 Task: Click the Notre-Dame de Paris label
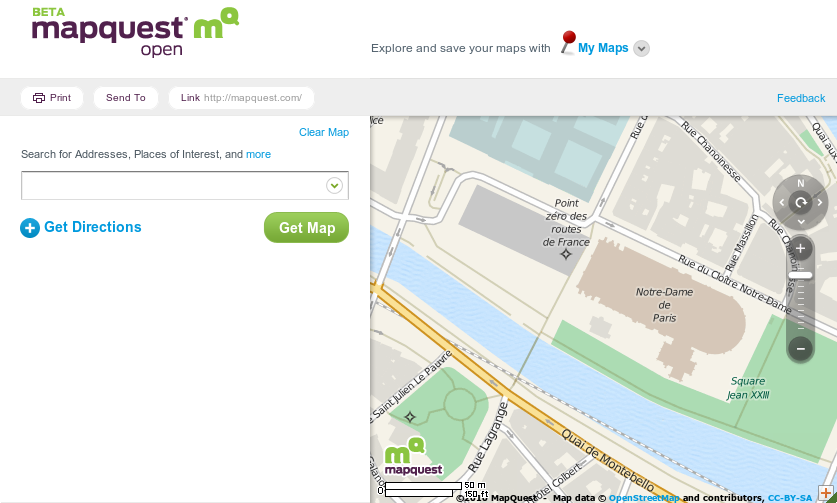(664, 305)
